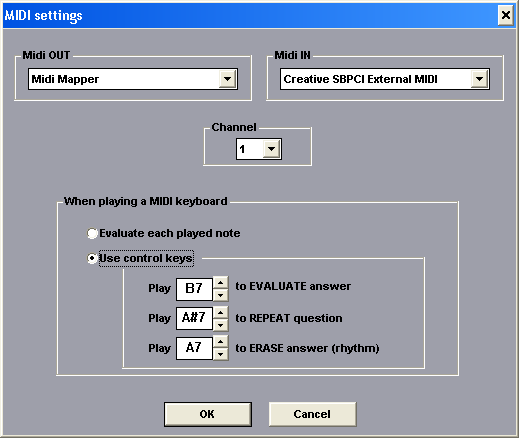Click the A7 note field
Image resolution: width=519 pixels, height=438 pixels.
tap(194, 348)
